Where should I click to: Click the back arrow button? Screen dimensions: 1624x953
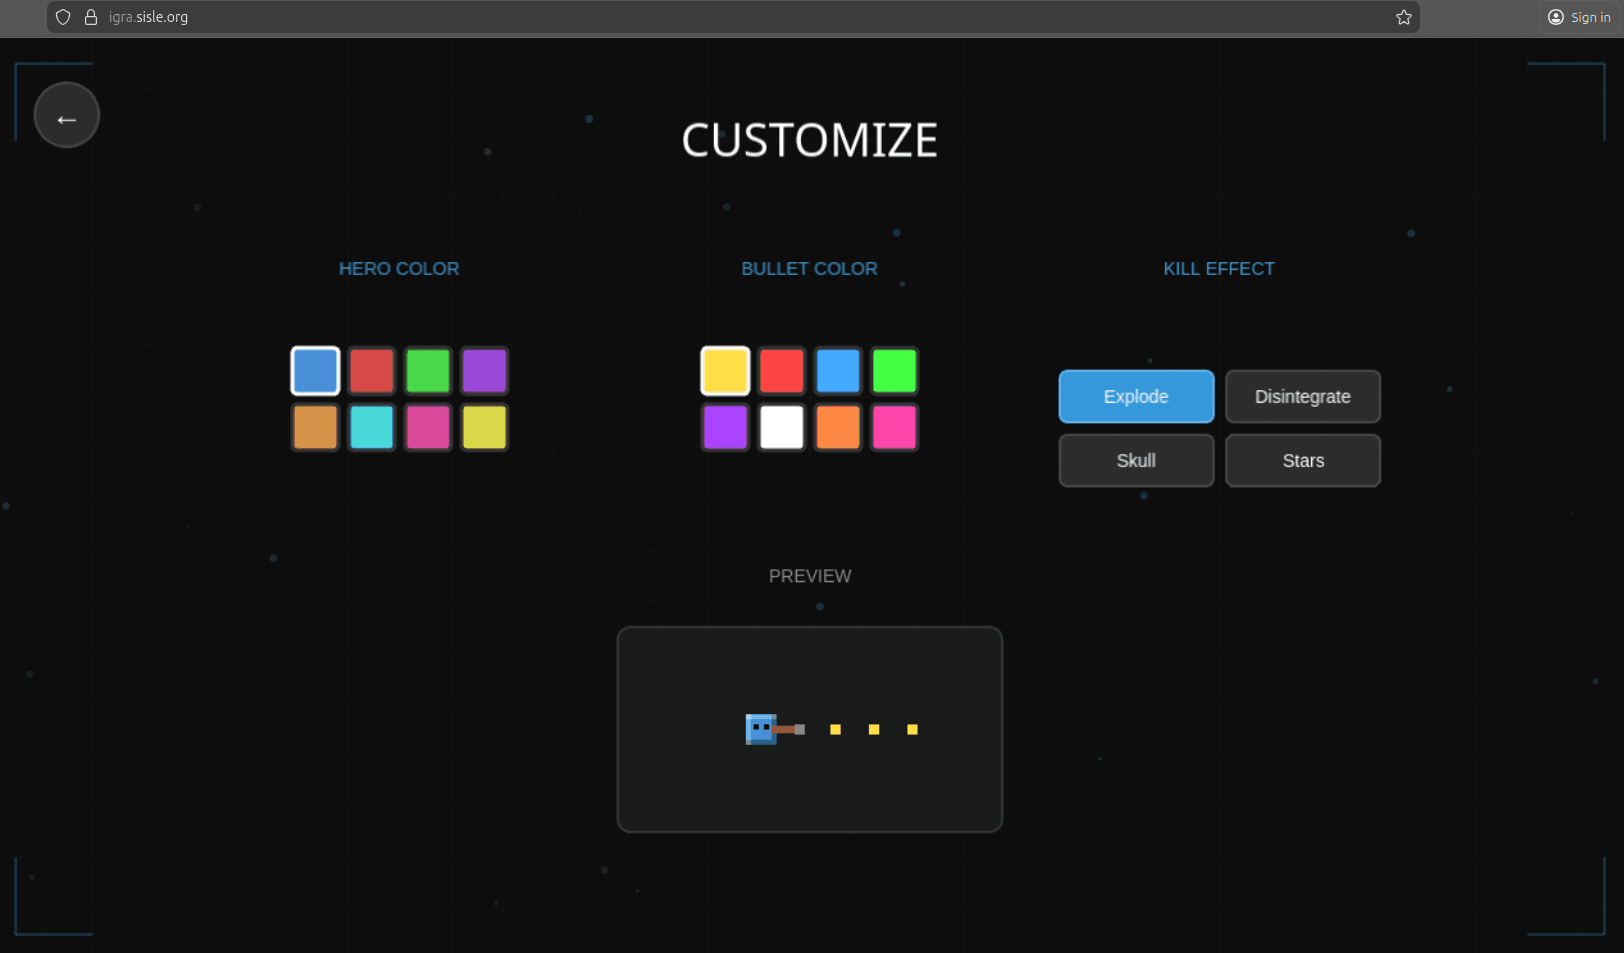click(67, 116)
